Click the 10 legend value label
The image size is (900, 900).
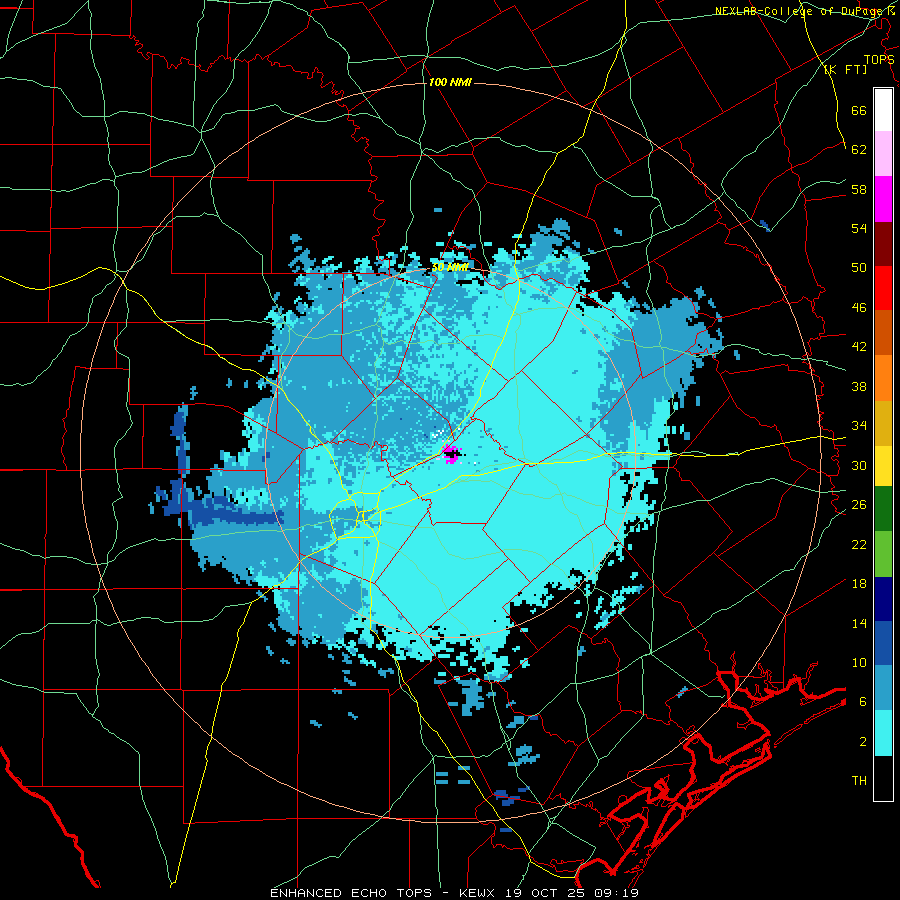(859, 662)
